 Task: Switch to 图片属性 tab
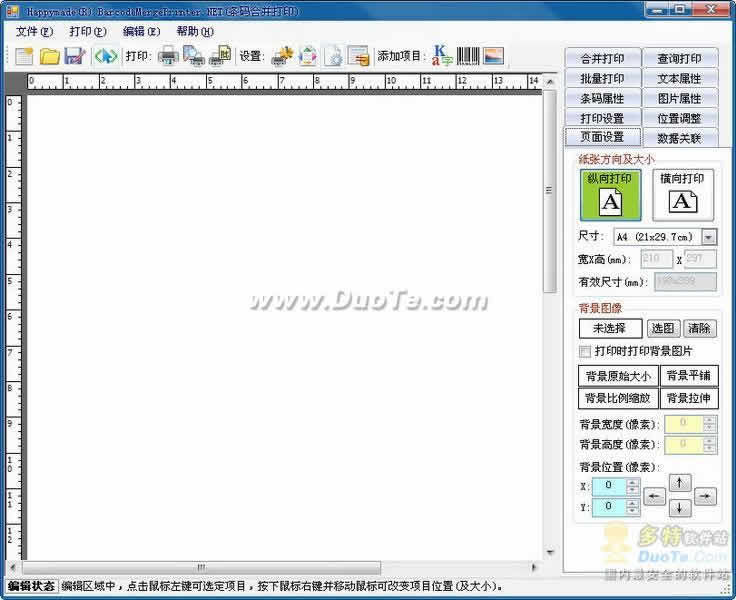(680, 98)
